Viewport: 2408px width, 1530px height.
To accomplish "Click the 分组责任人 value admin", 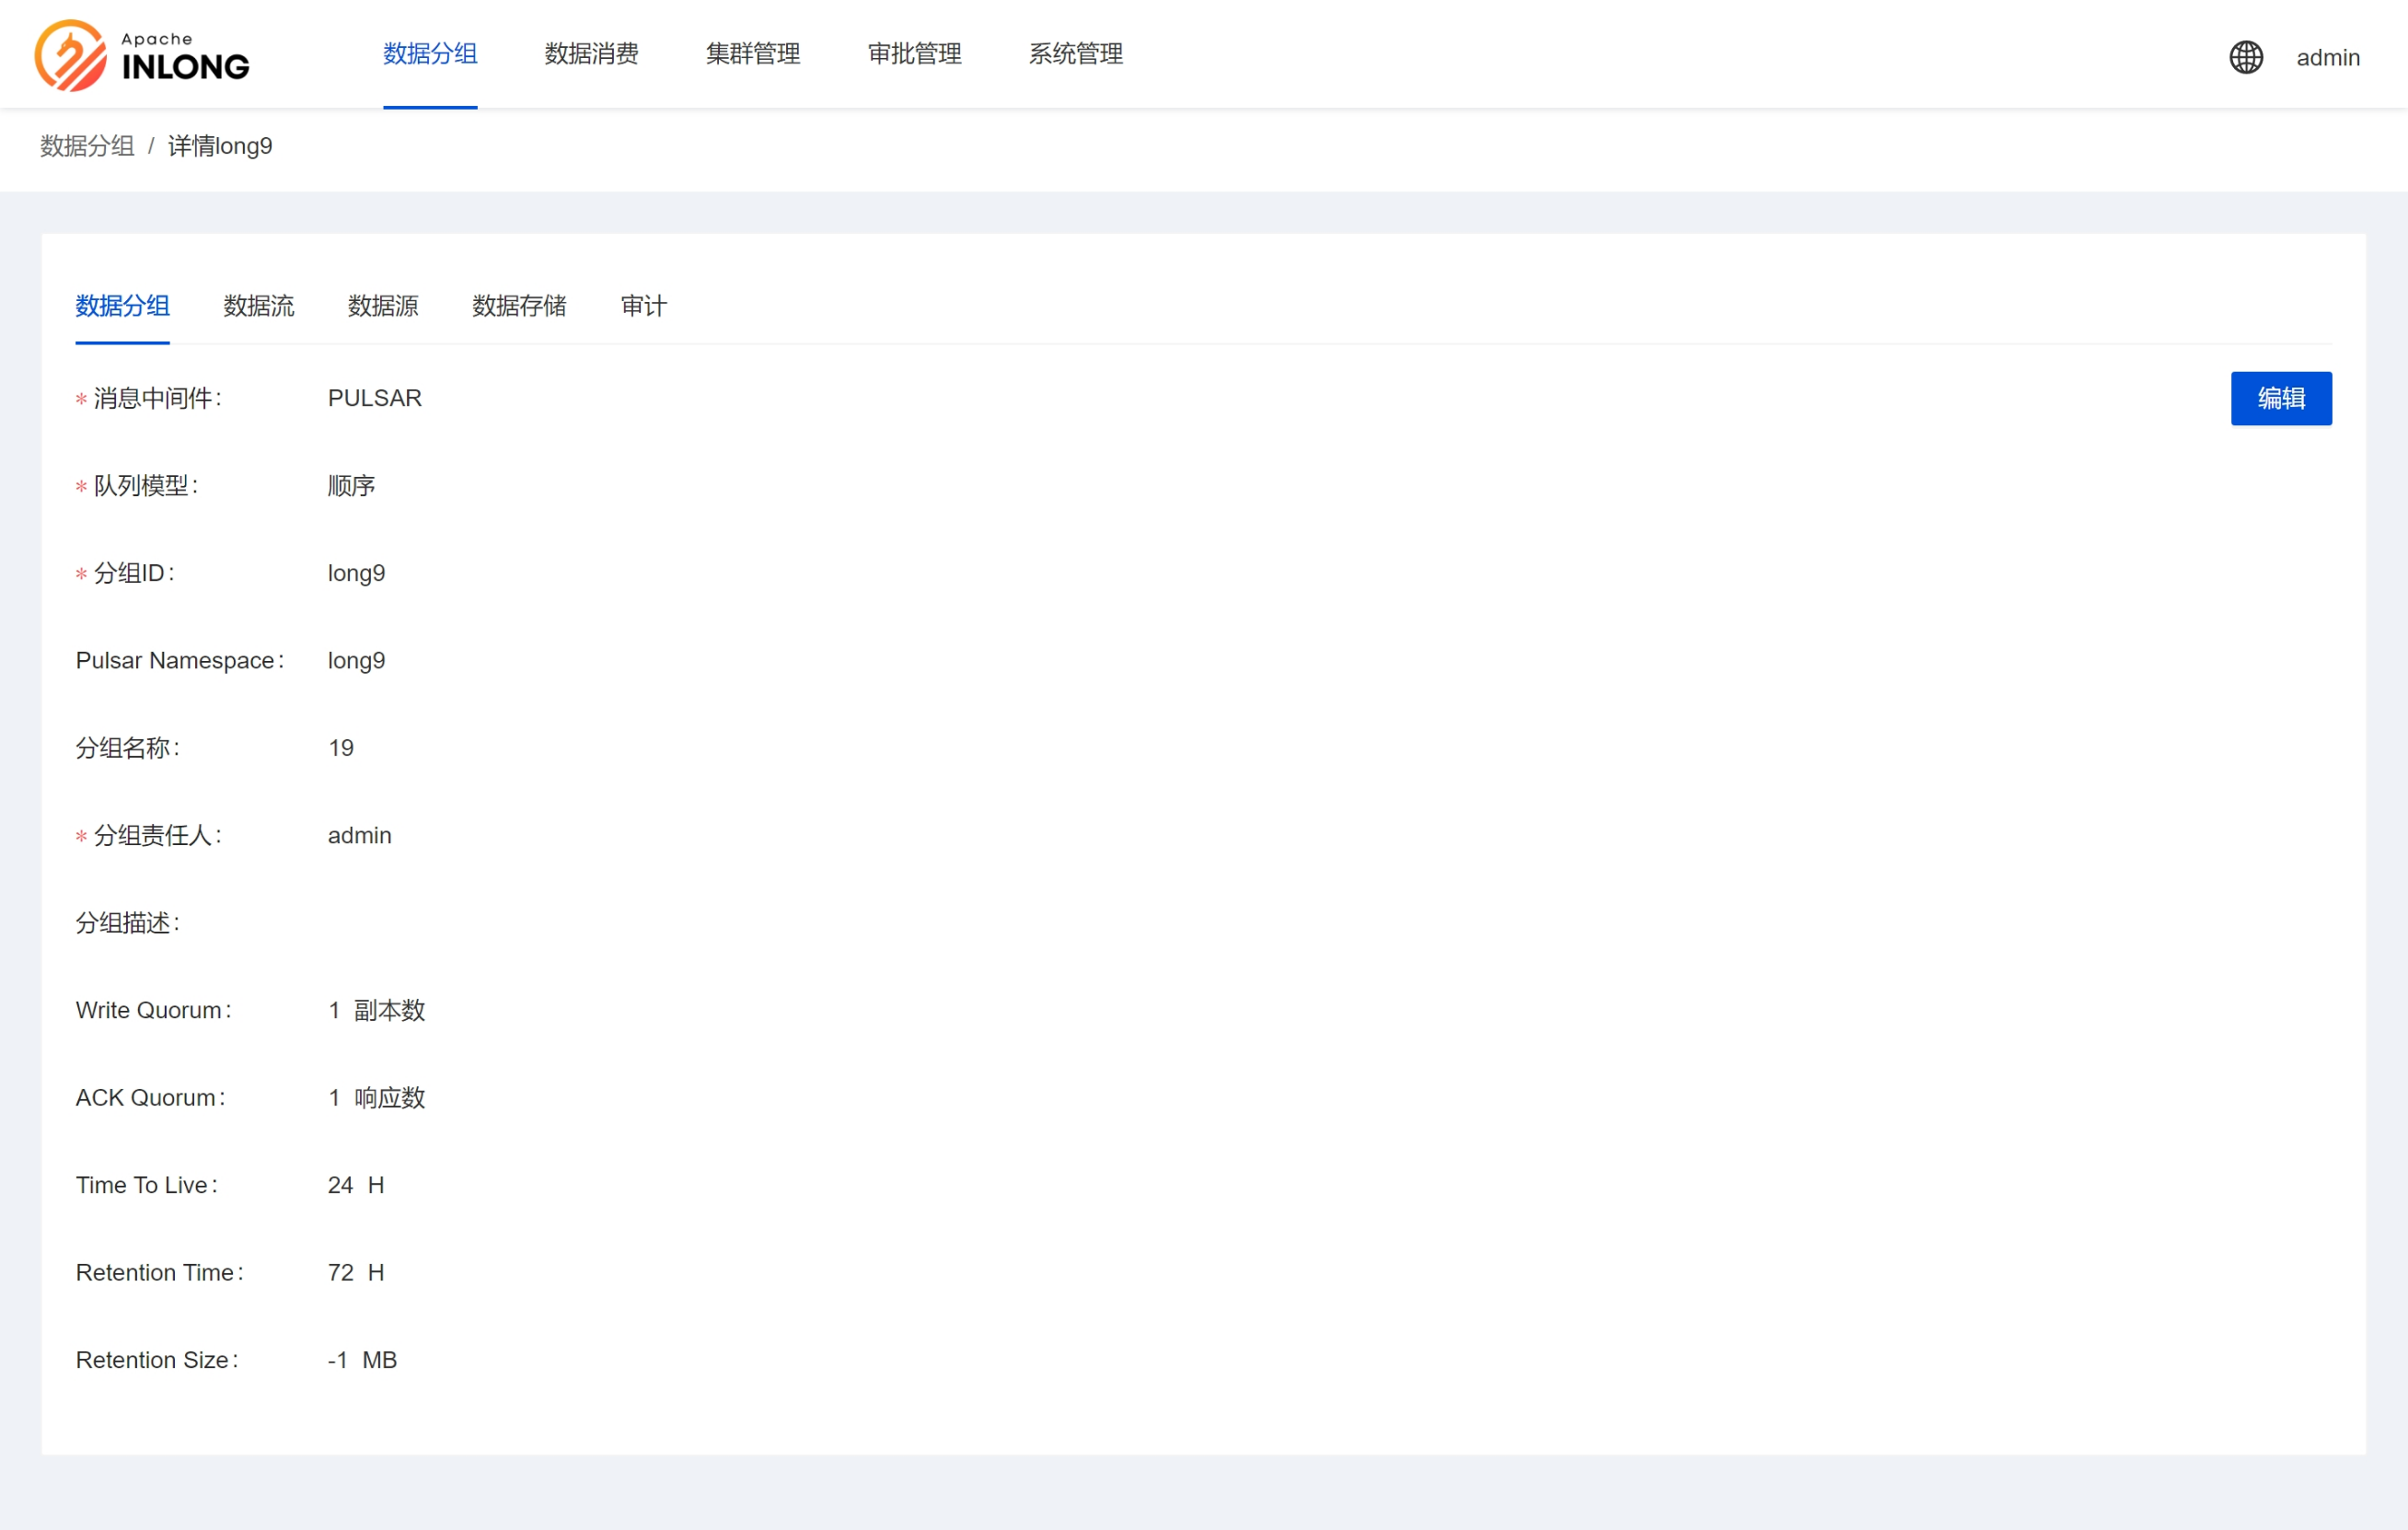I will pos(359,836).
